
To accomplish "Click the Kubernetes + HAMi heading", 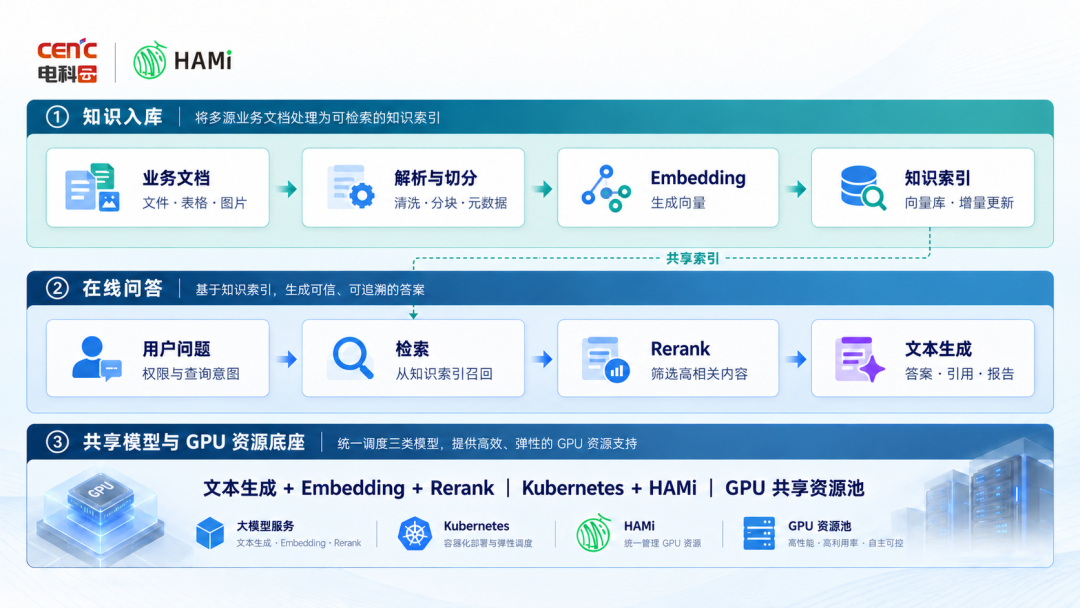I will [x=609, y=488].
